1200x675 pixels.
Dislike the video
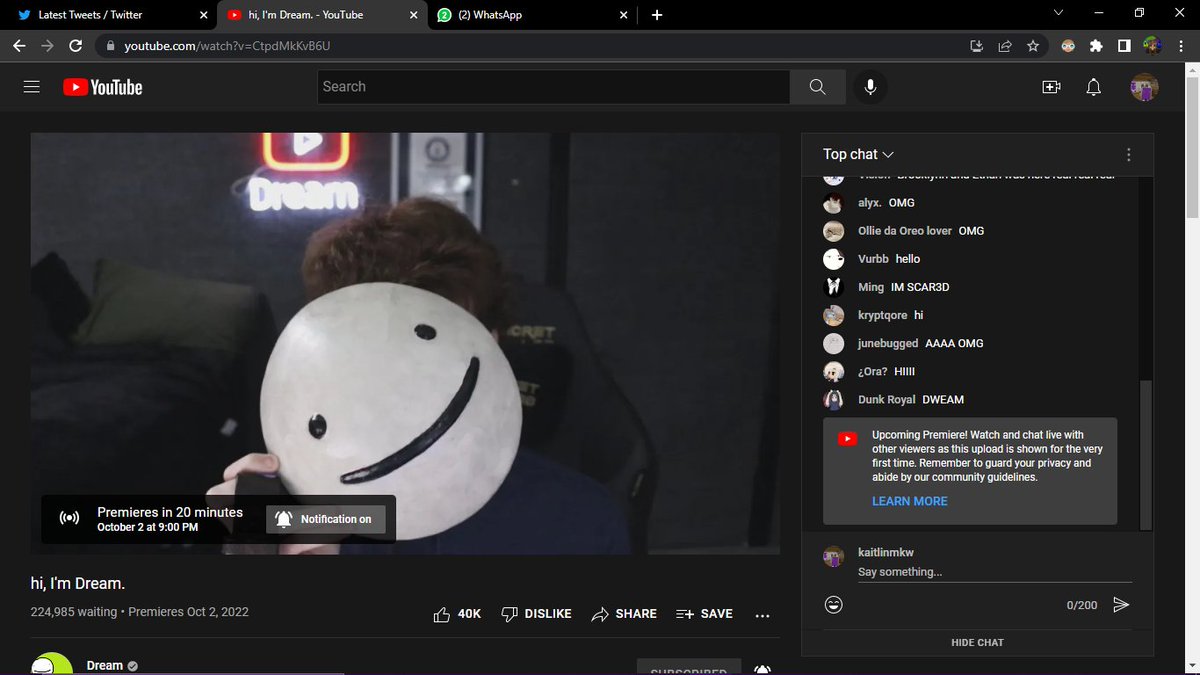click(536, 614)
